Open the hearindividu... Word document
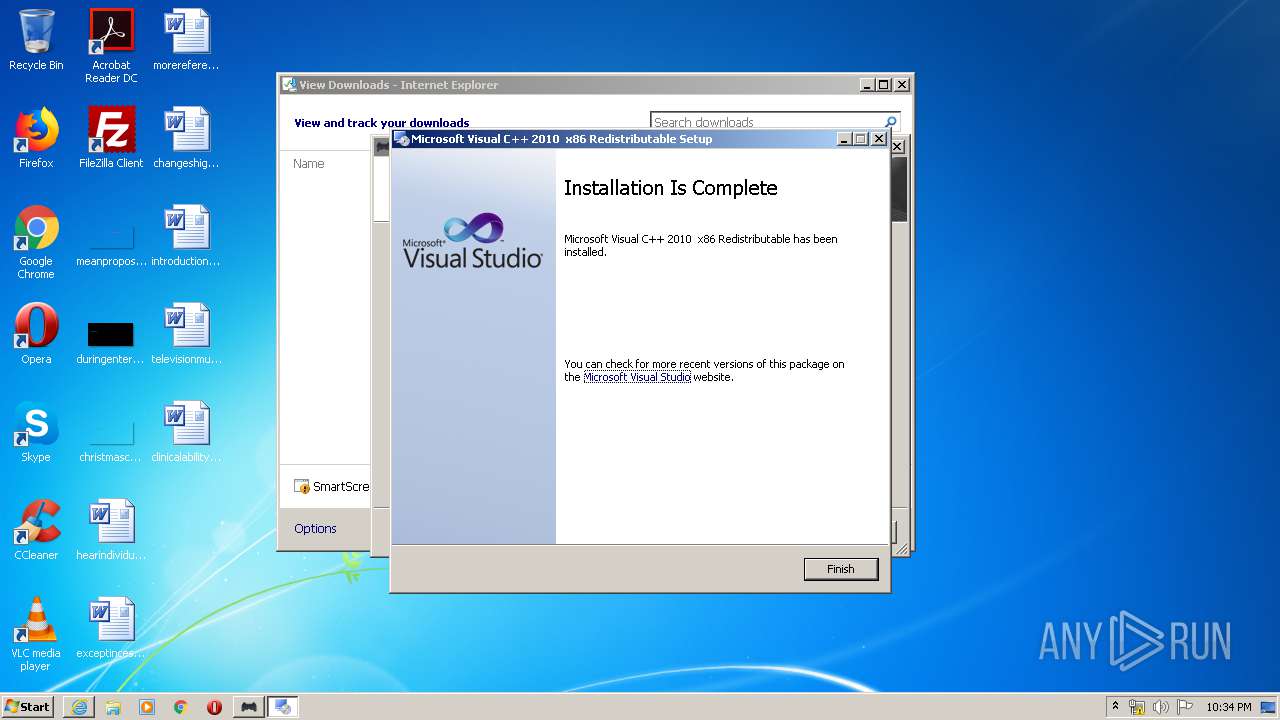This screenshot has height=720, width=1280. [111, 530]
